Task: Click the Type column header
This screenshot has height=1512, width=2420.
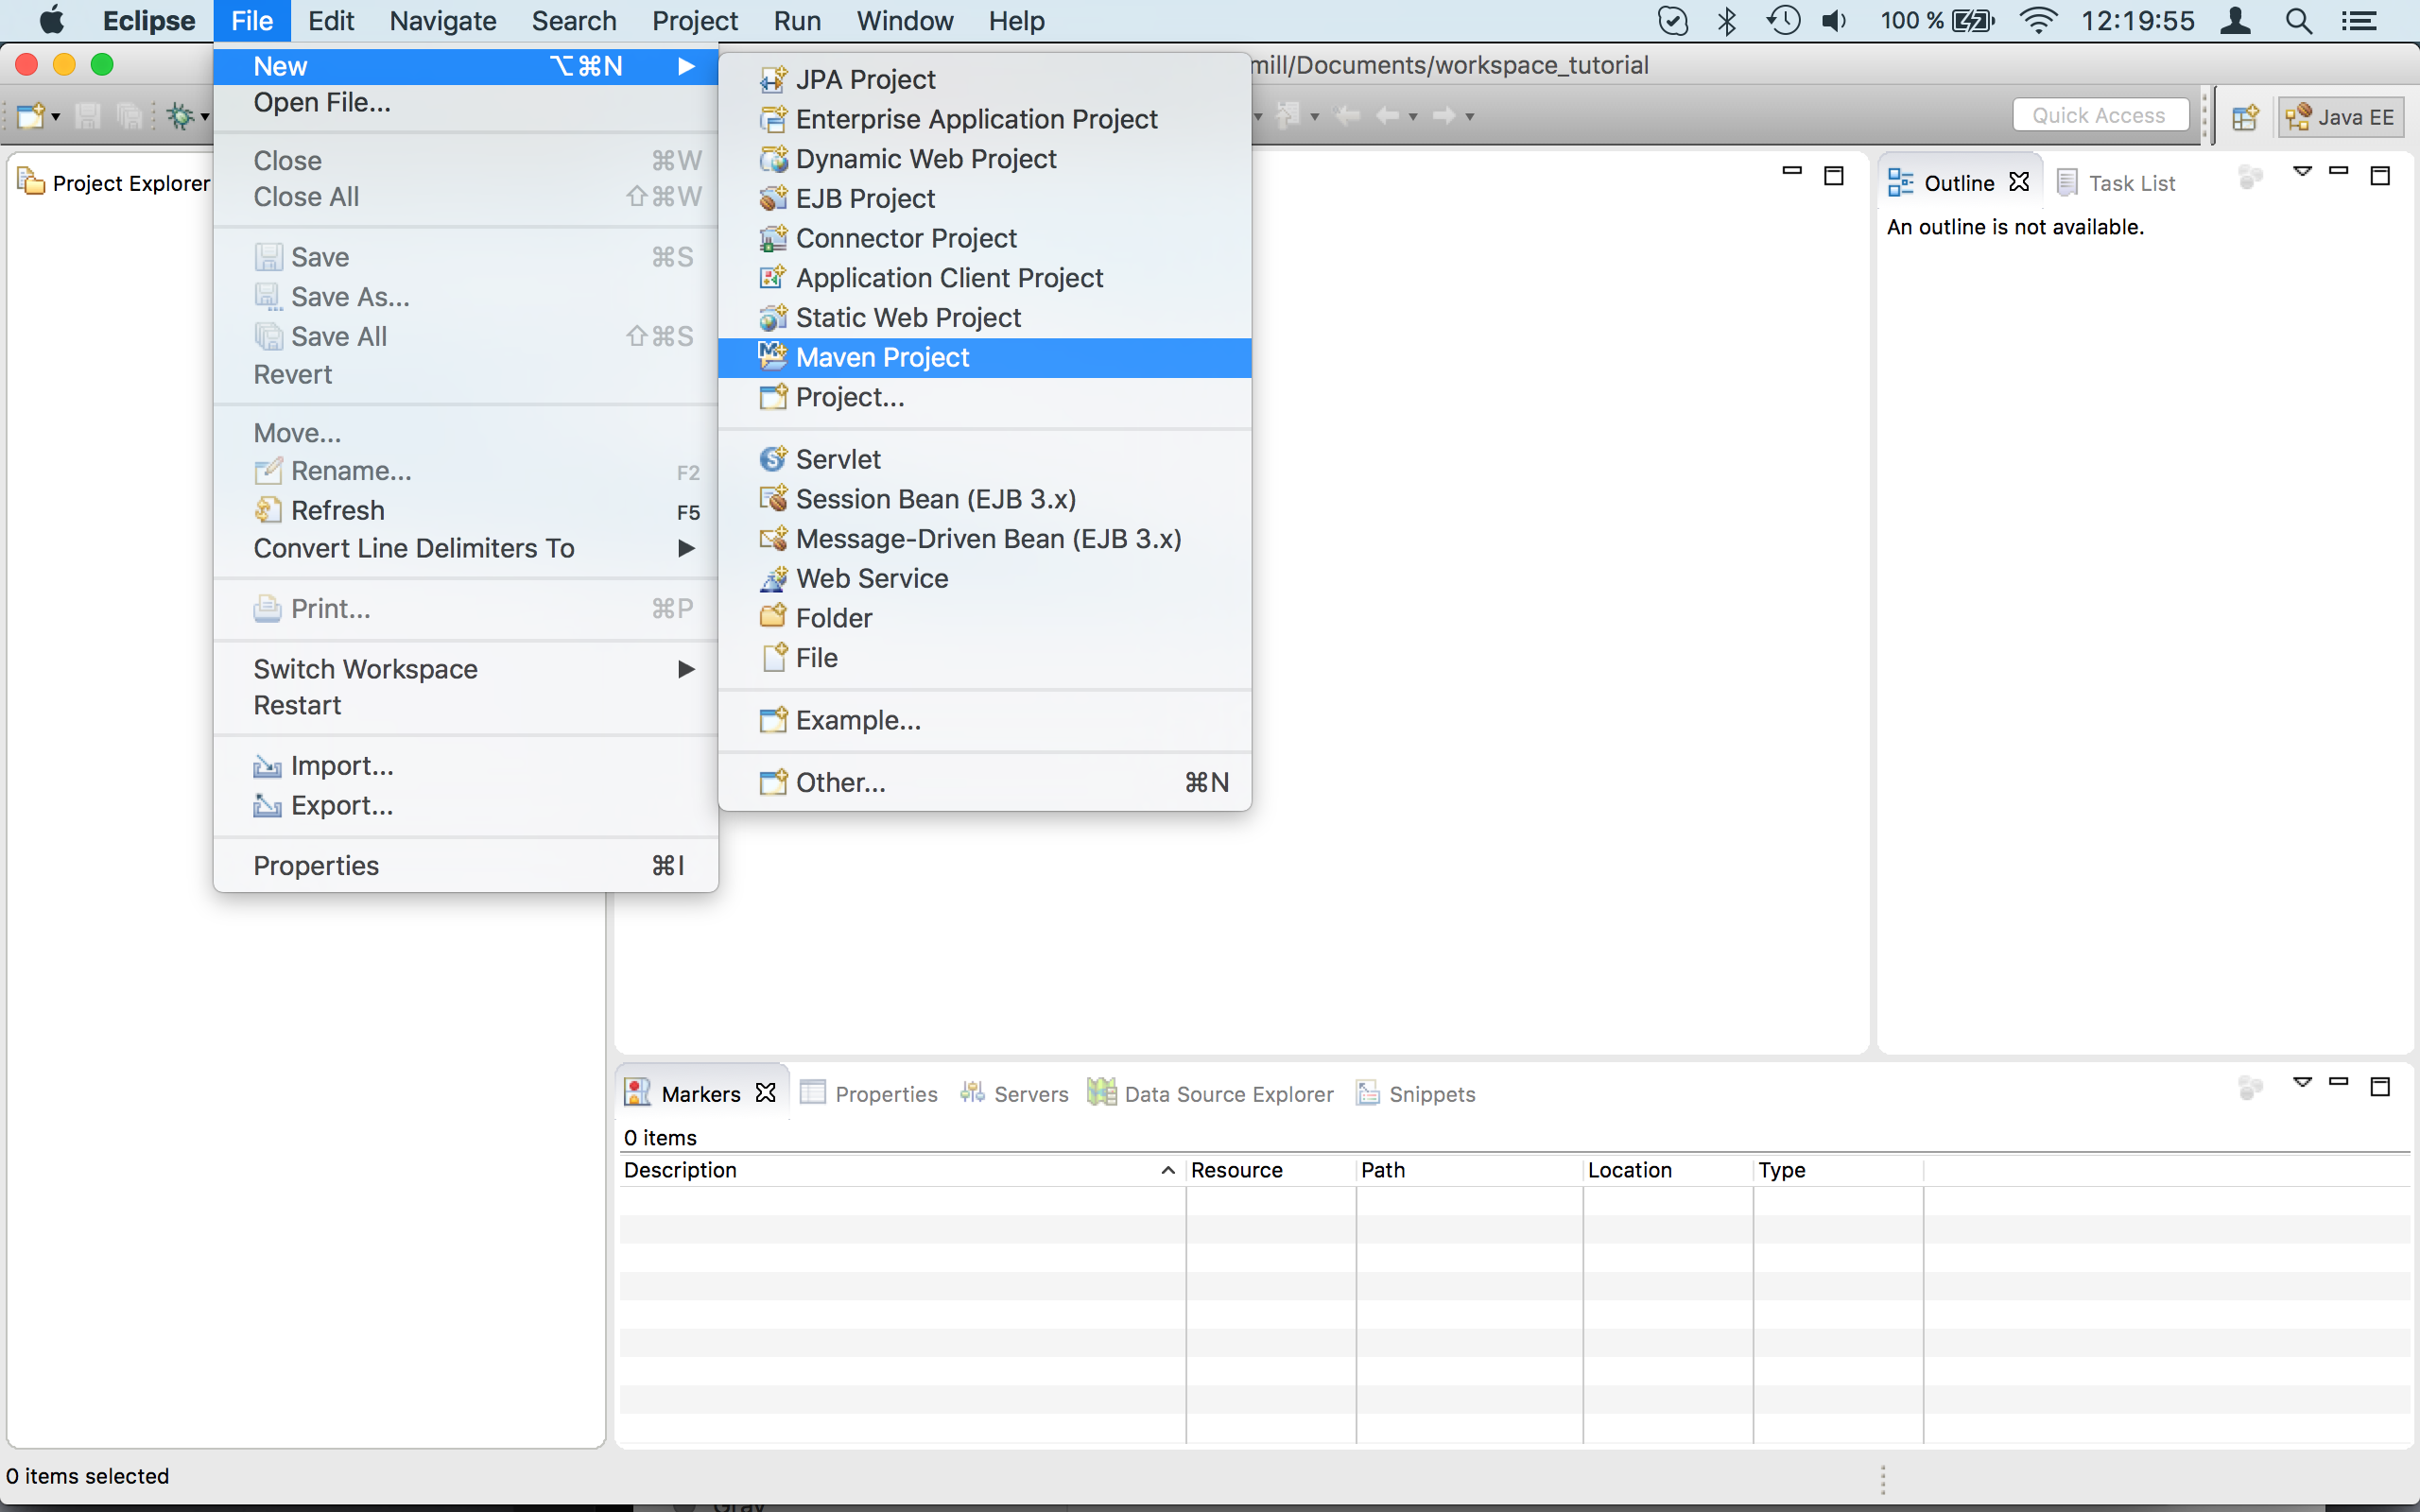Action: (x=1837, y=1170)
